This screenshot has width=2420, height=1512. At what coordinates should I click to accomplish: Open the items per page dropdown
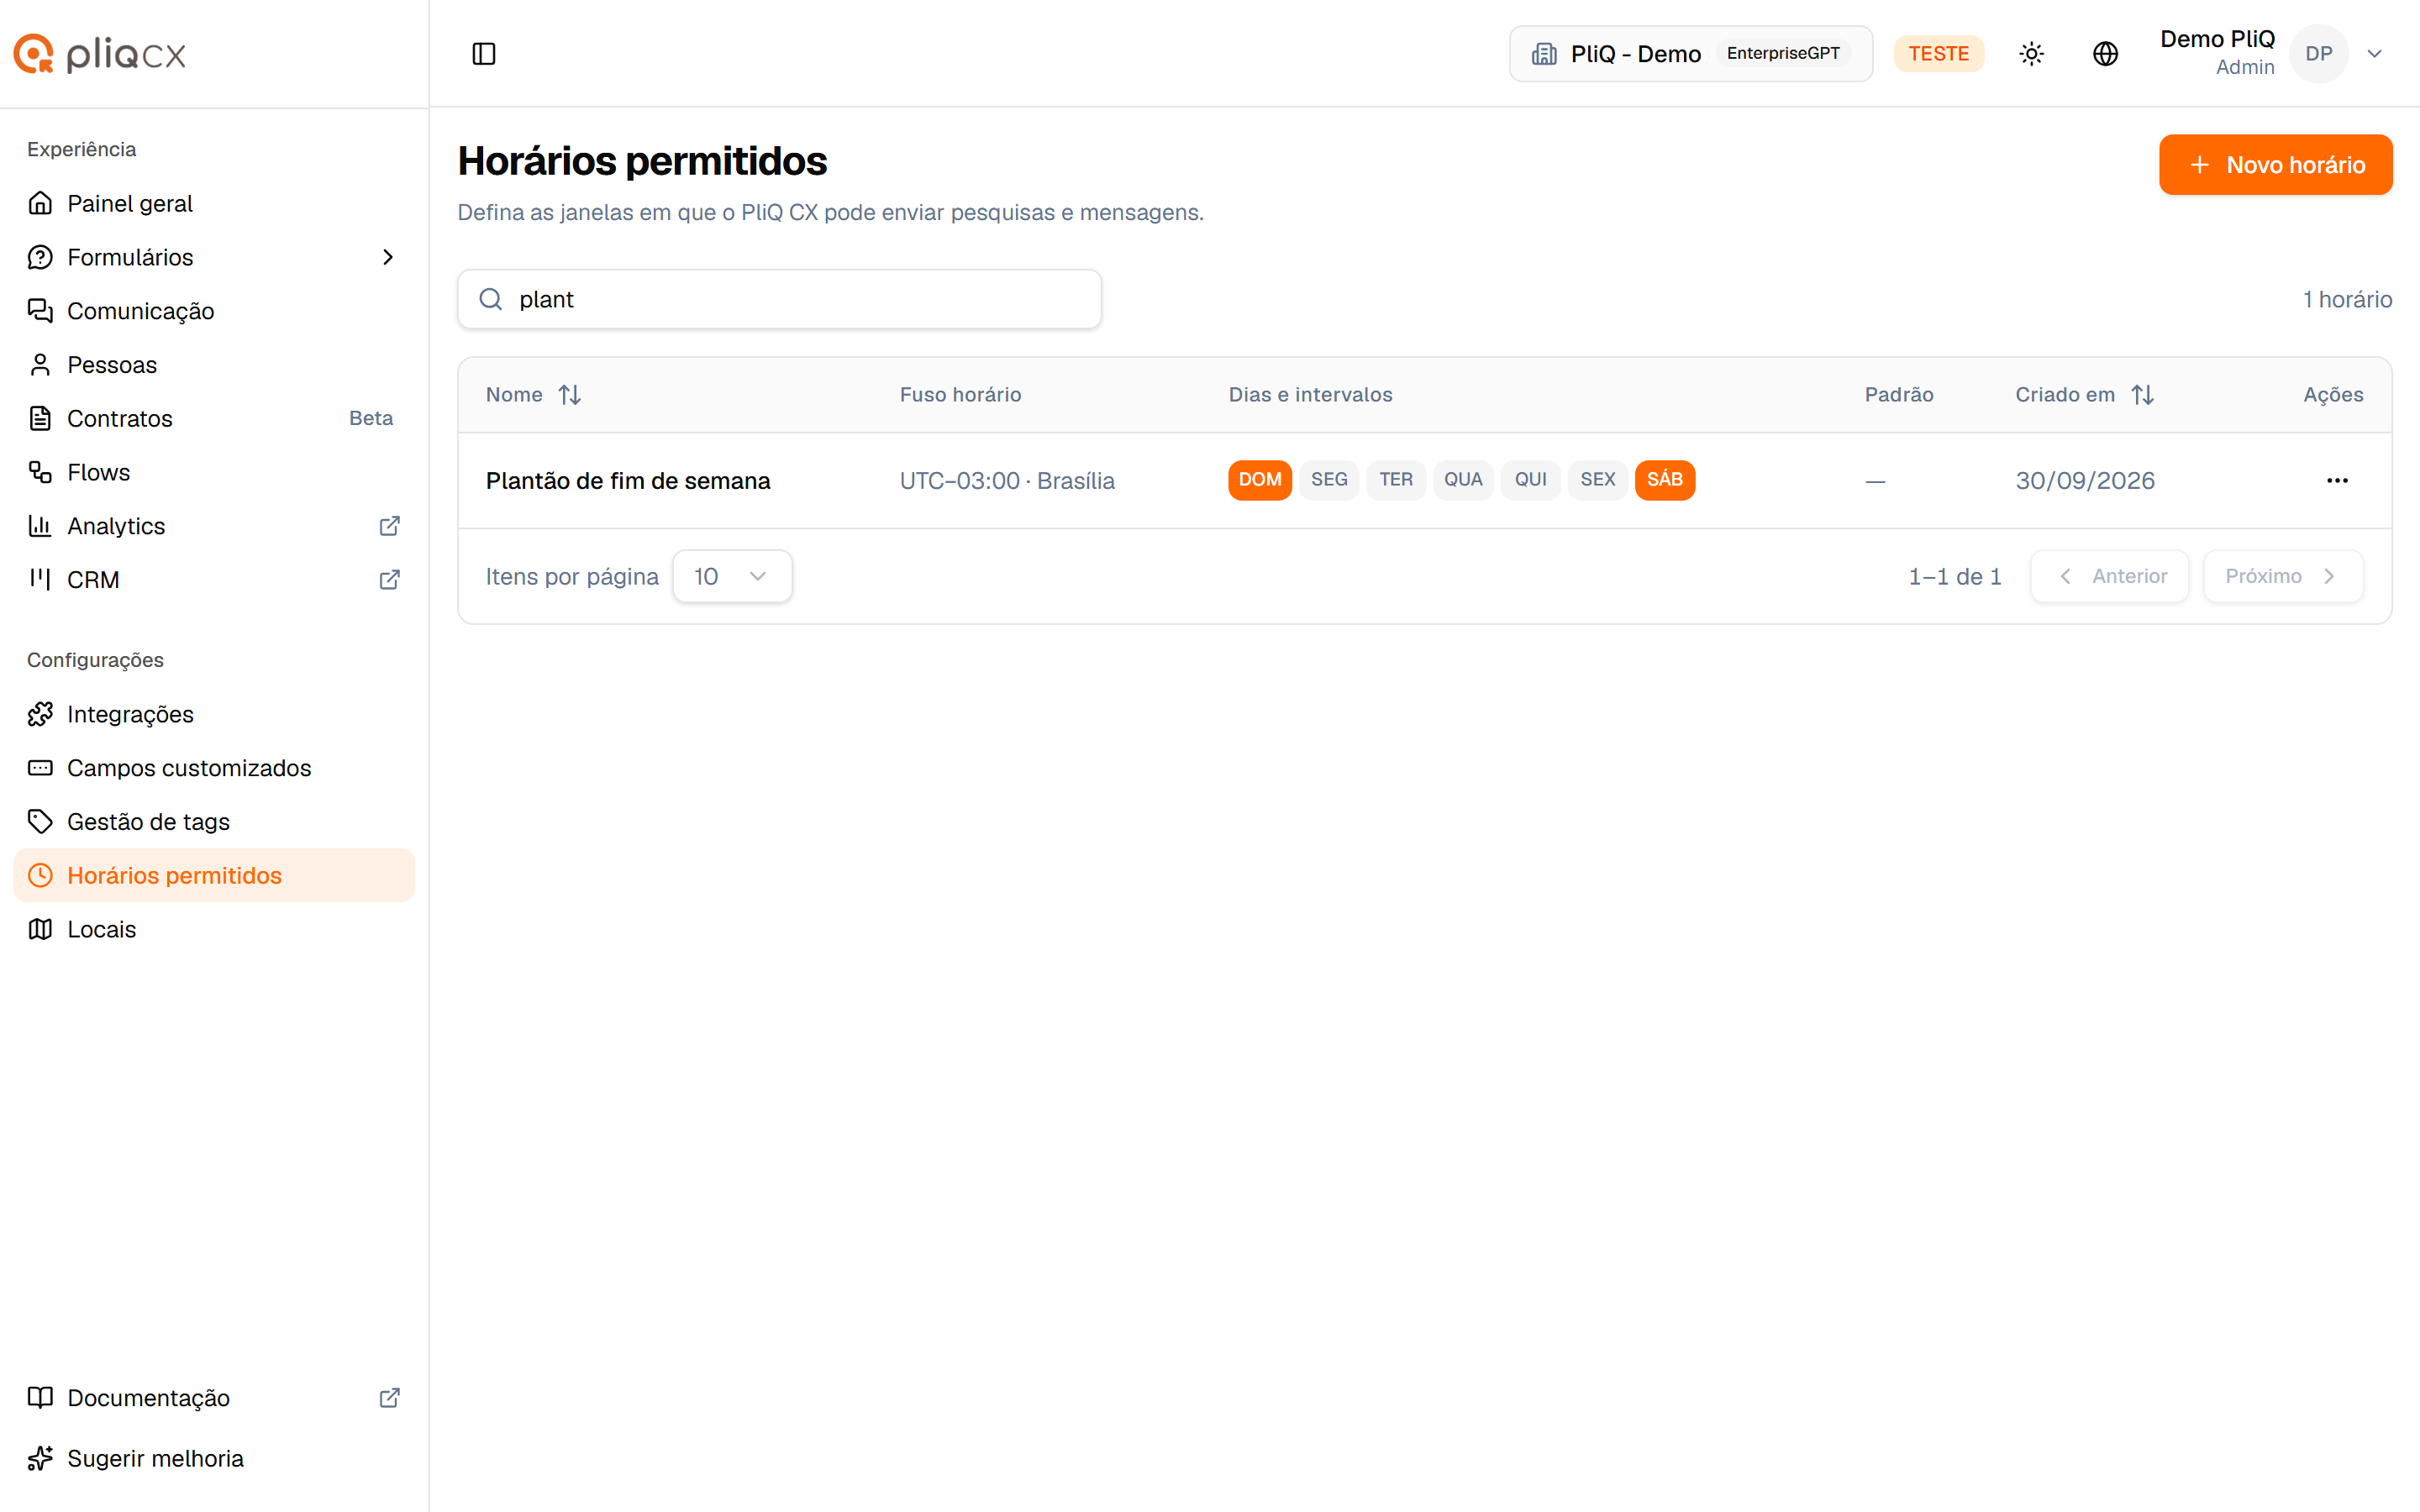click(x=732, y=577)
